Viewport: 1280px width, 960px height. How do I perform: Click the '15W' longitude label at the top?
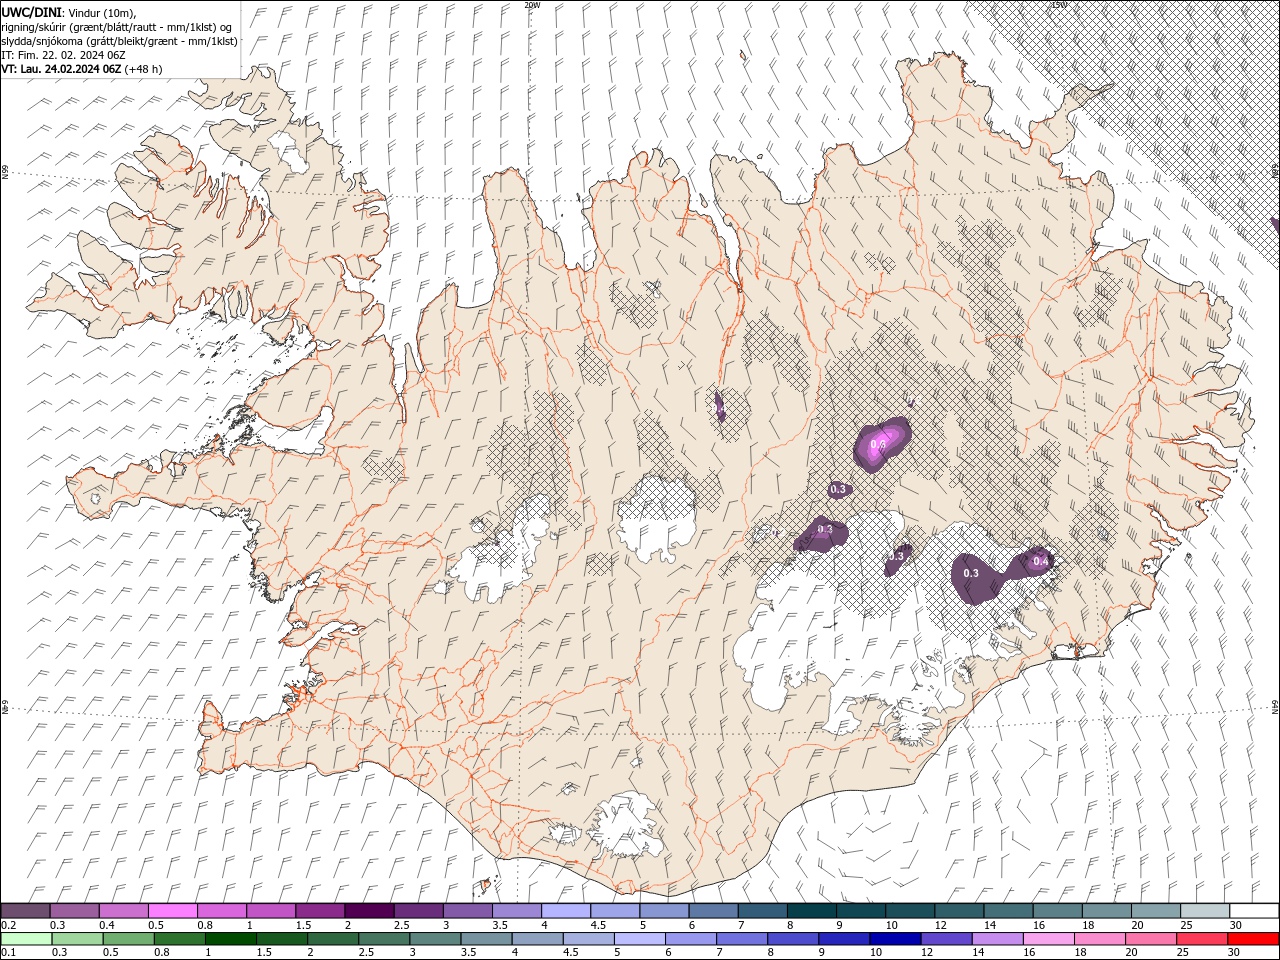[1058, 5]
